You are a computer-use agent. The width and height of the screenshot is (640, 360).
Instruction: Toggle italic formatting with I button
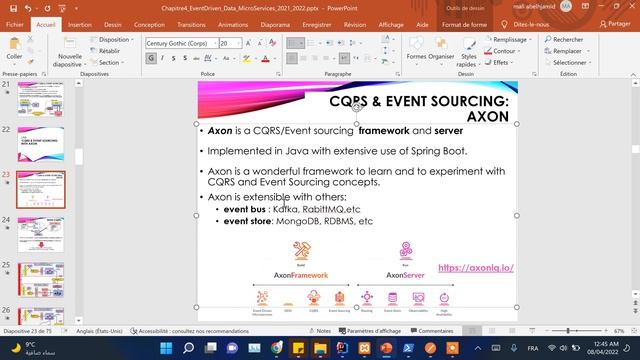coord(162,59)
